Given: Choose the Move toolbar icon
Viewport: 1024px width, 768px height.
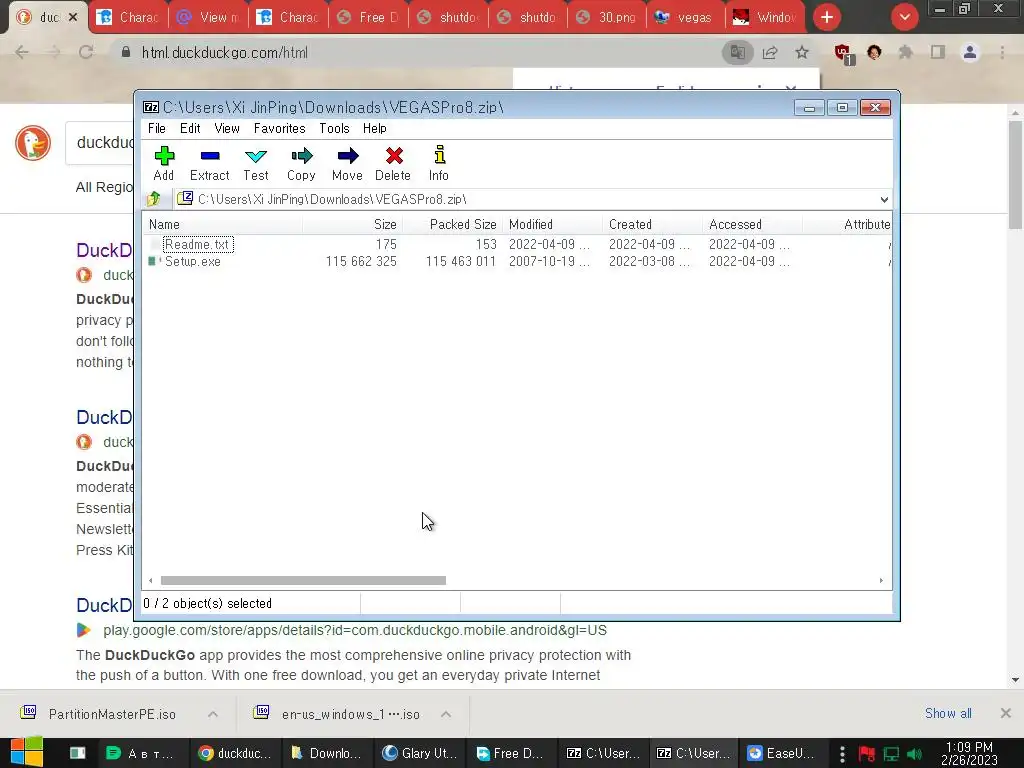Looking at the screenshot, I should [347, 163].
